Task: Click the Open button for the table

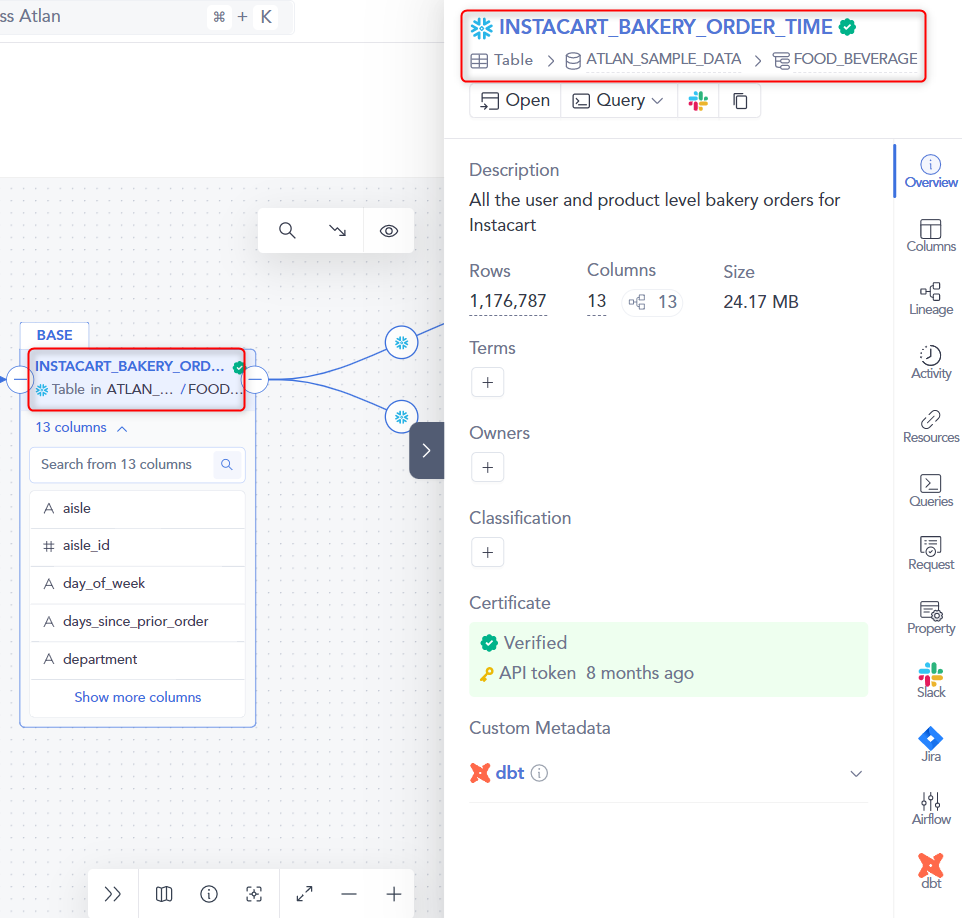Action: [x=514, y=100]
